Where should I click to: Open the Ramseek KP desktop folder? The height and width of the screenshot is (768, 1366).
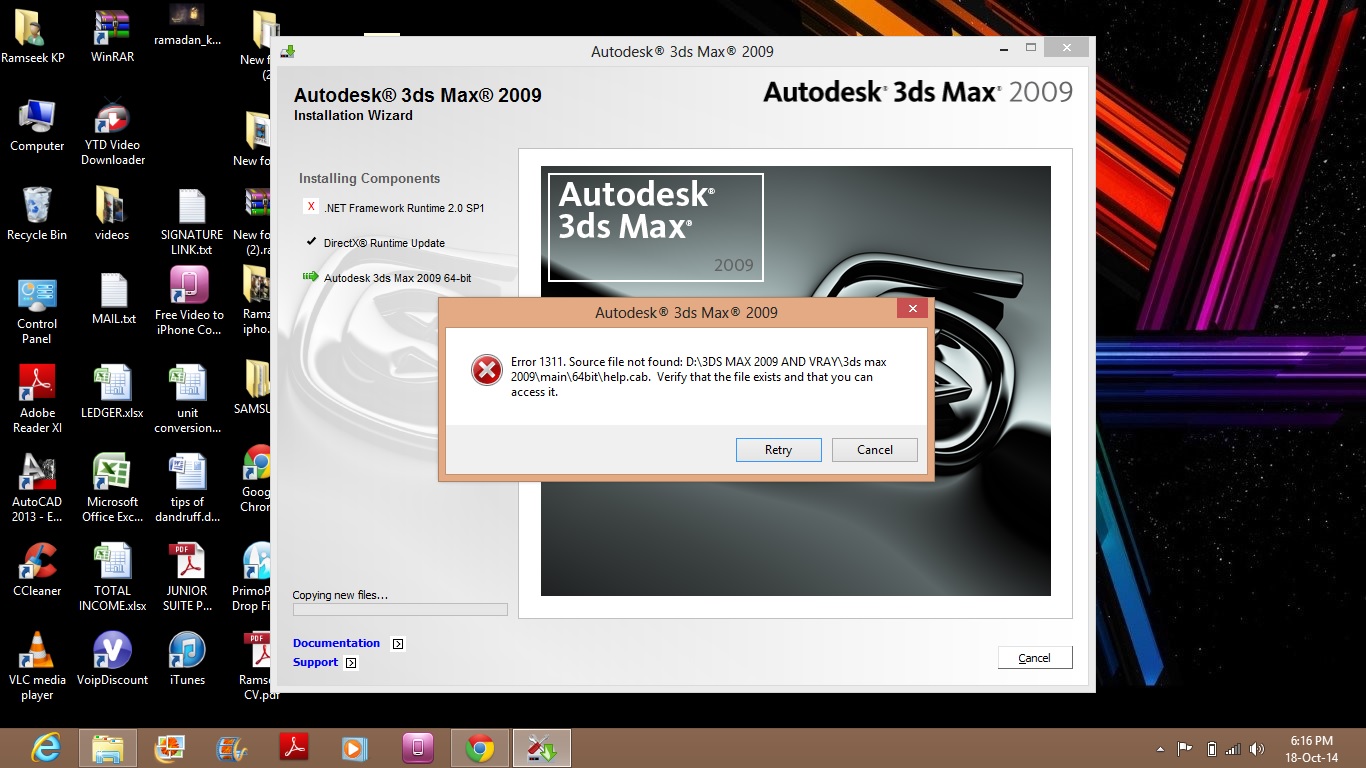(x=33, y=36)
